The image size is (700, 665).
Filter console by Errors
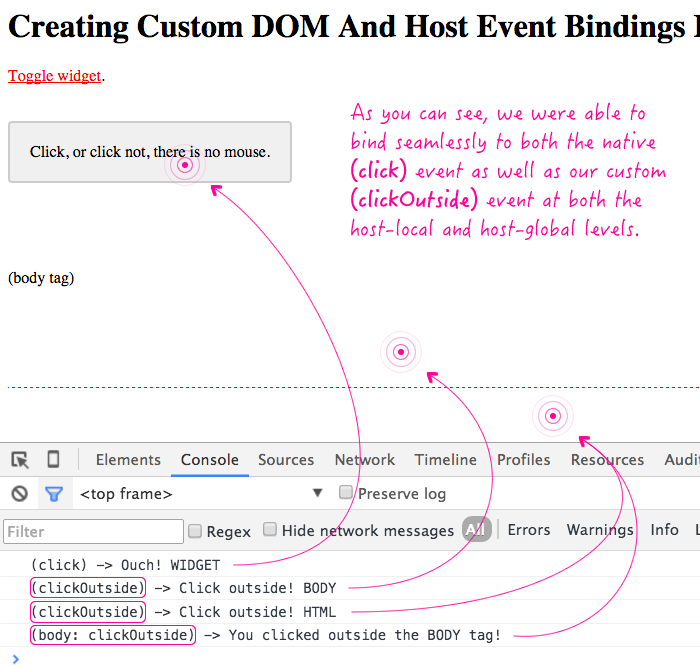(x=529, y=530)
